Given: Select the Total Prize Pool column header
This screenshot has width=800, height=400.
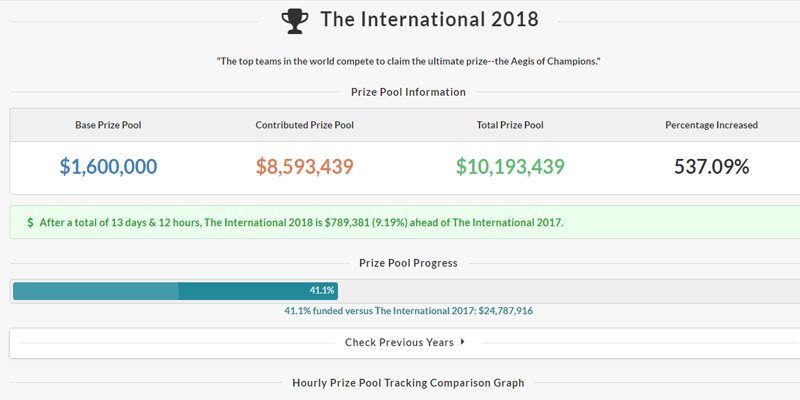Looking at the screenshot, I should coord(510,125).
